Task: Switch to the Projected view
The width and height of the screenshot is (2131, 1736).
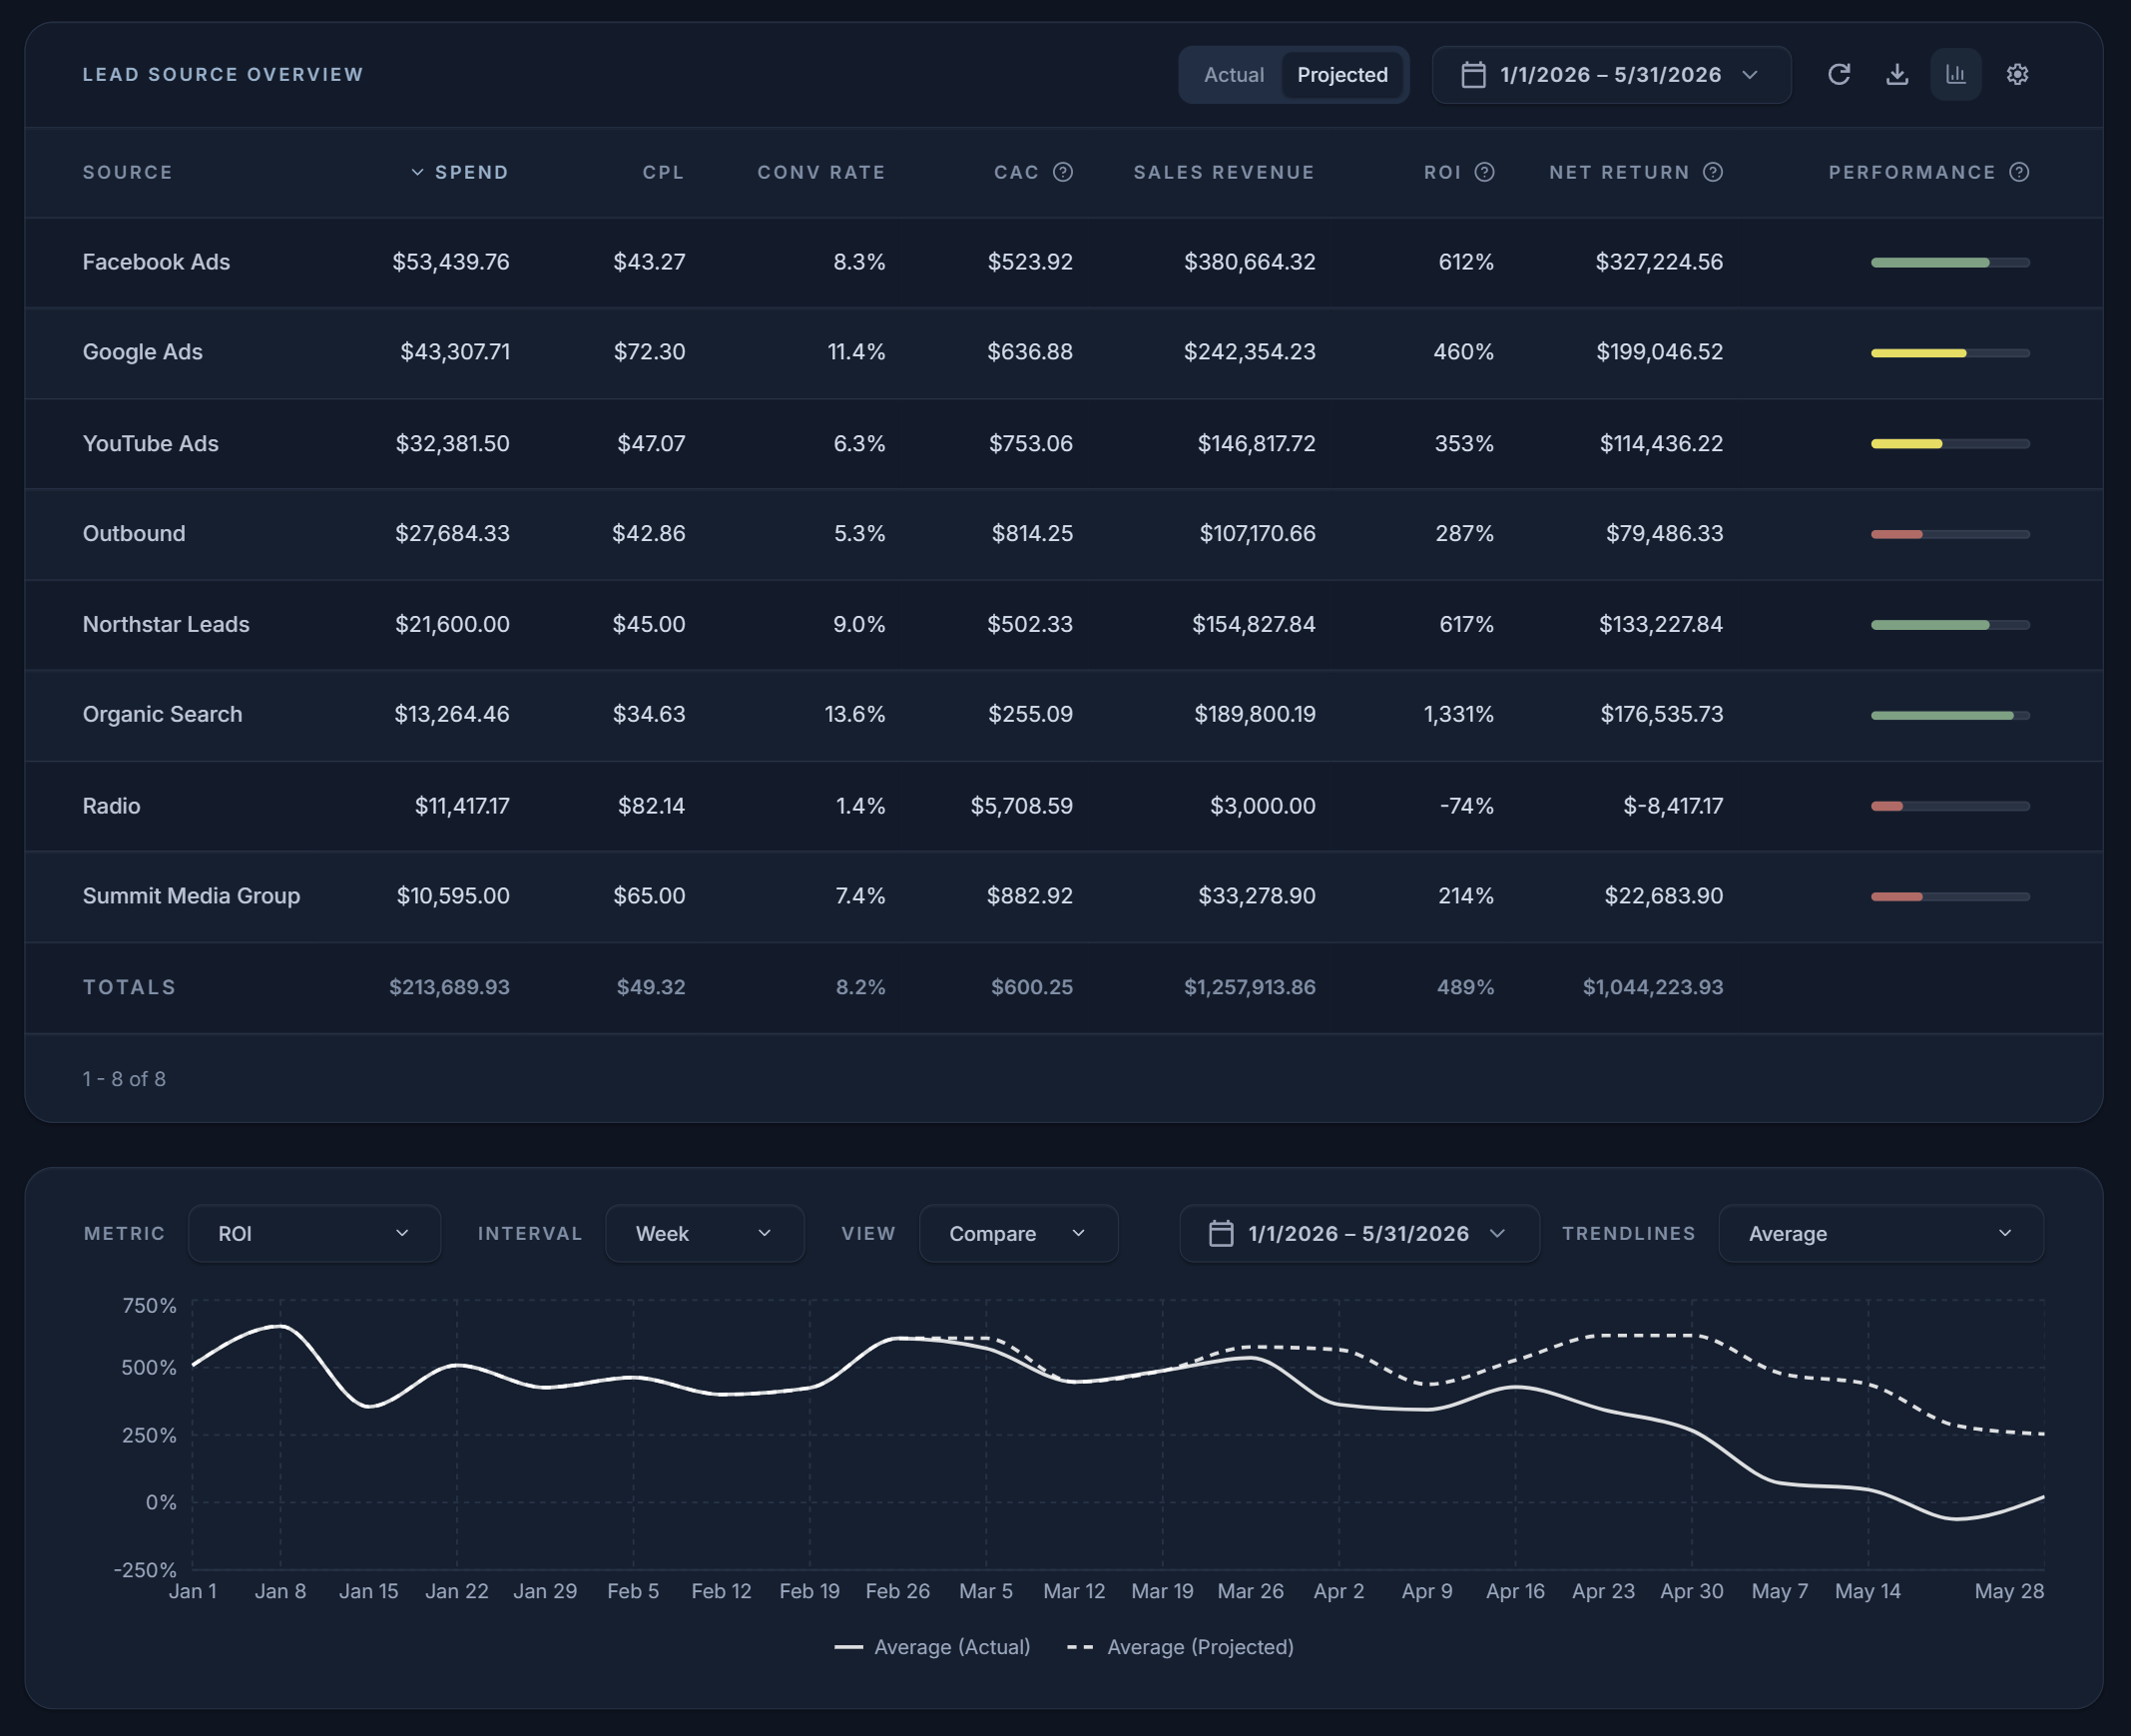Action: (1341, 75)
